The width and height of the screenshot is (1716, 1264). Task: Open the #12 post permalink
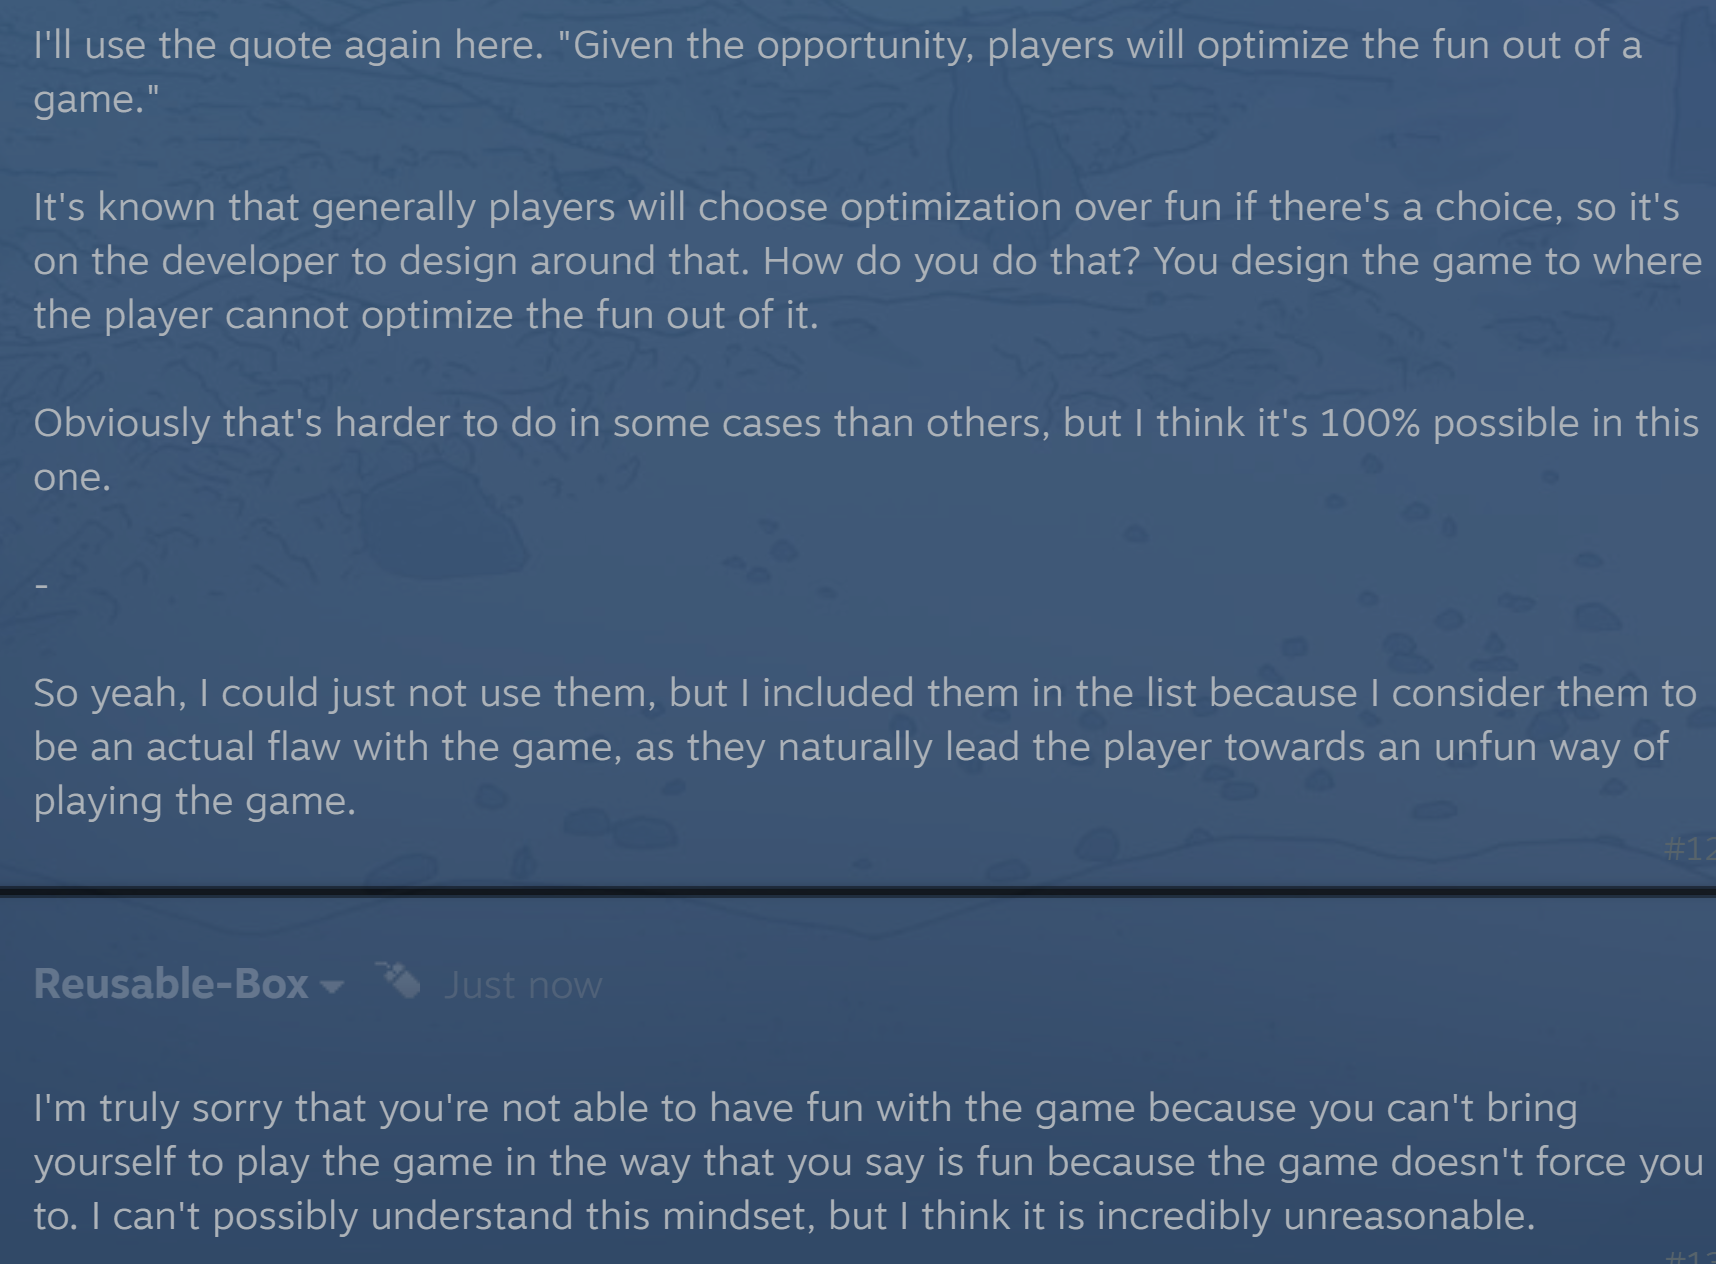click(x=1688, y=849)
